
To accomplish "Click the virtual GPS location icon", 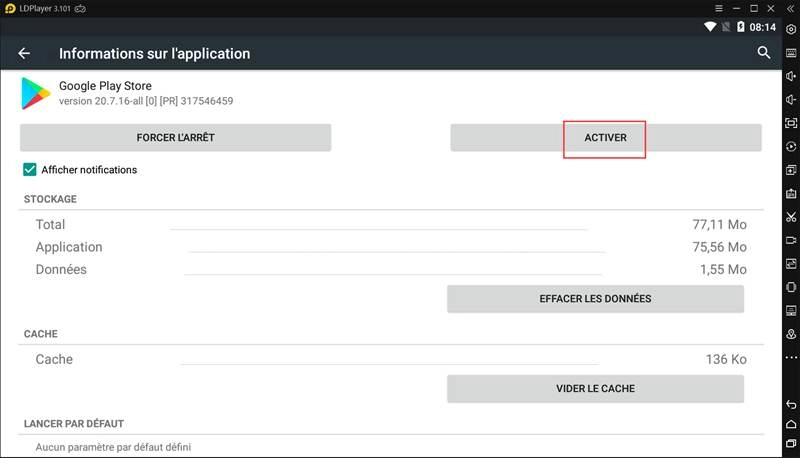I will click(x=791, y=334).
